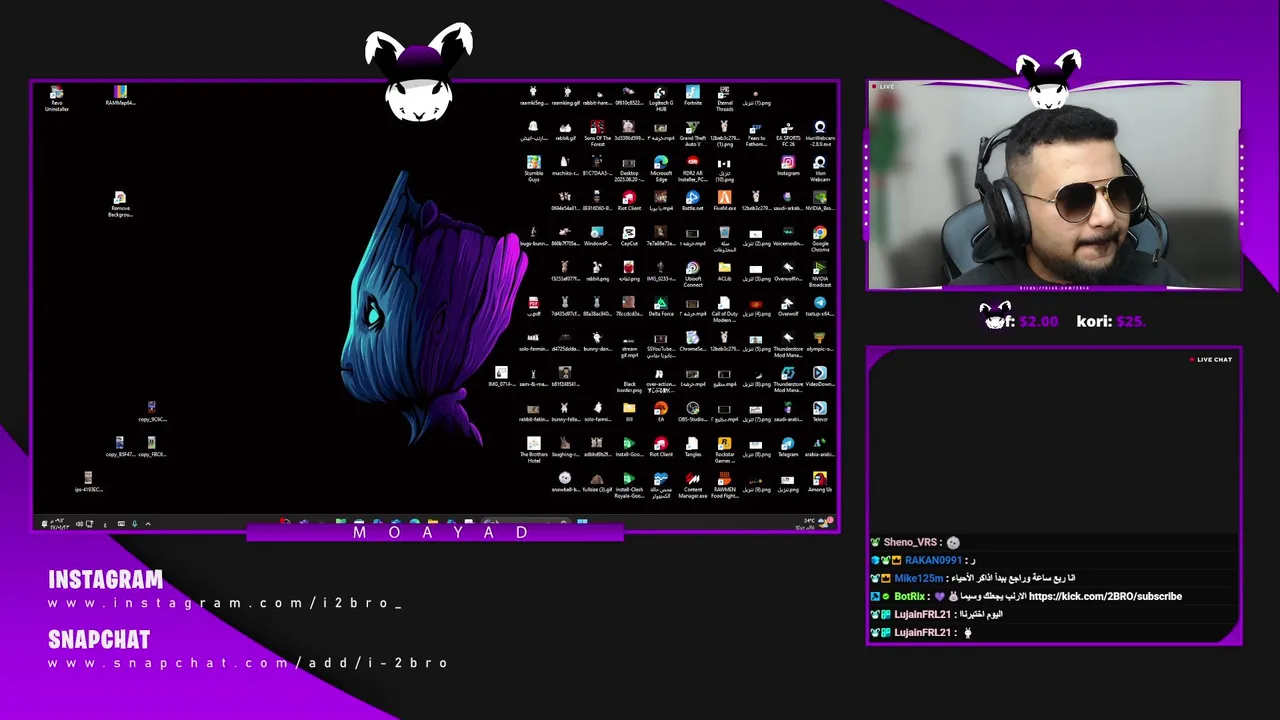Open the Delta Force desktop shortcut
The image size is (1280, 720).
(x=660, y=307)
